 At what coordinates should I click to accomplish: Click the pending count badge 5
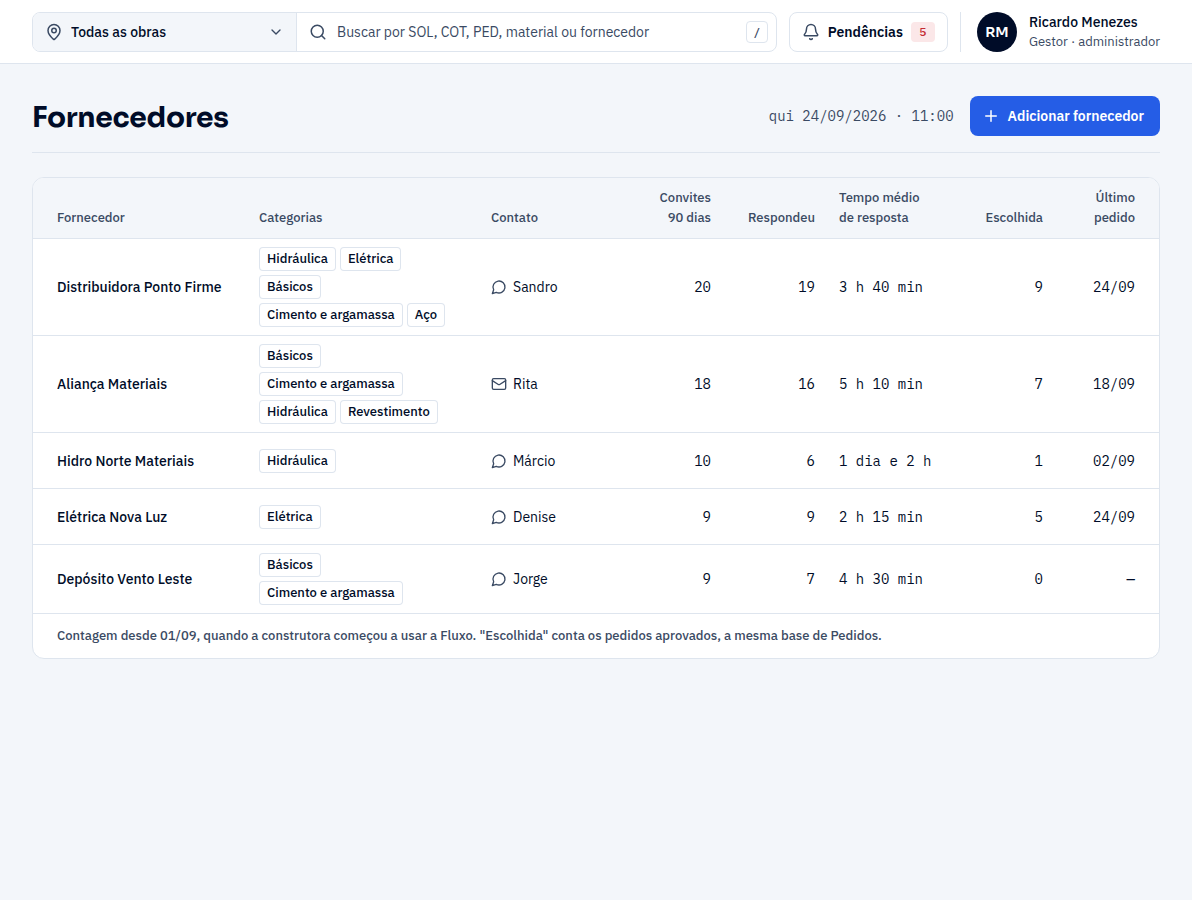click(923, 32)
